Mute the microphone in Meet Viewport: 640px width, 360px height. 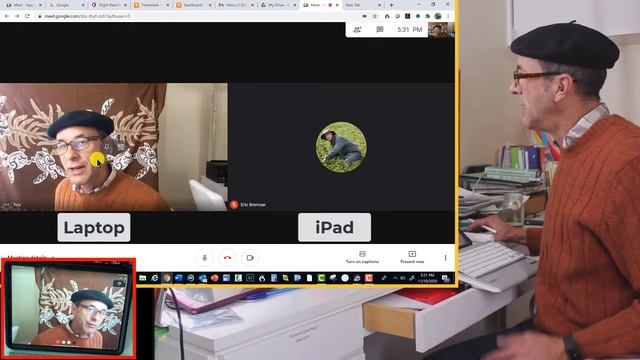click(x=204, y=258)
